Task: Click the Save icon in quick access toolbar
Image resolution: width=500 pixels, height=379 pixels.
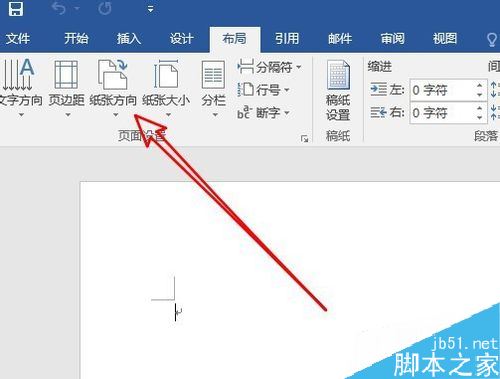Action: pos(16,8)
